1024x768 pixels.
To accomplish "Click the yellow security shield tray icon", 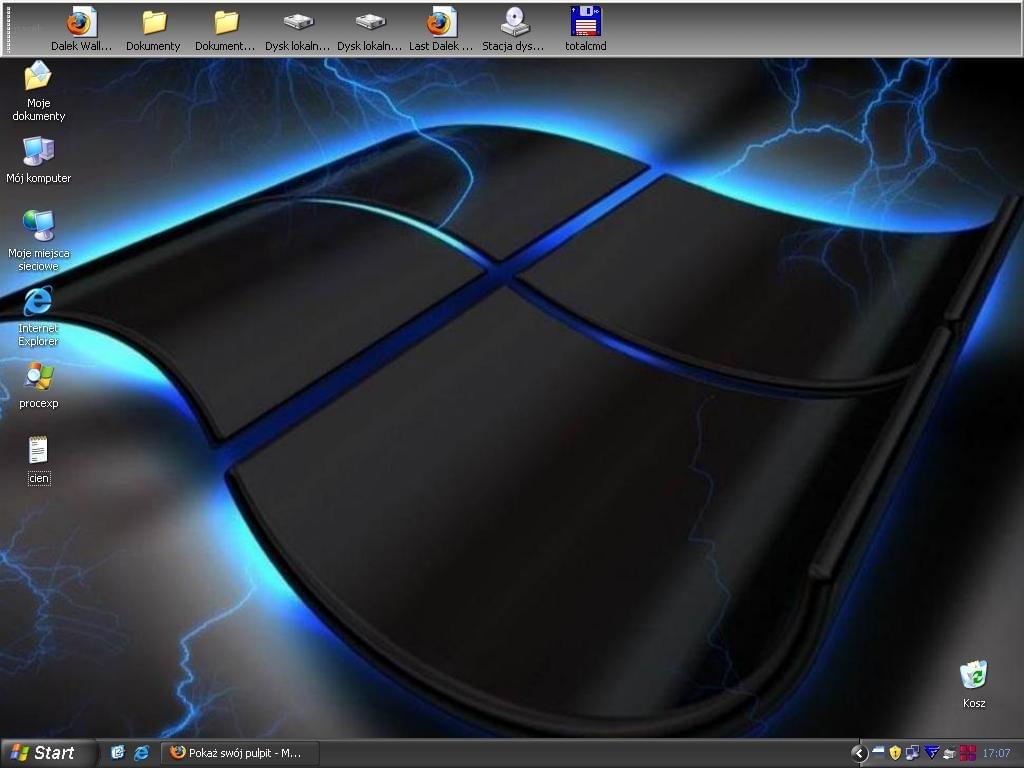I will click(895, 753).
